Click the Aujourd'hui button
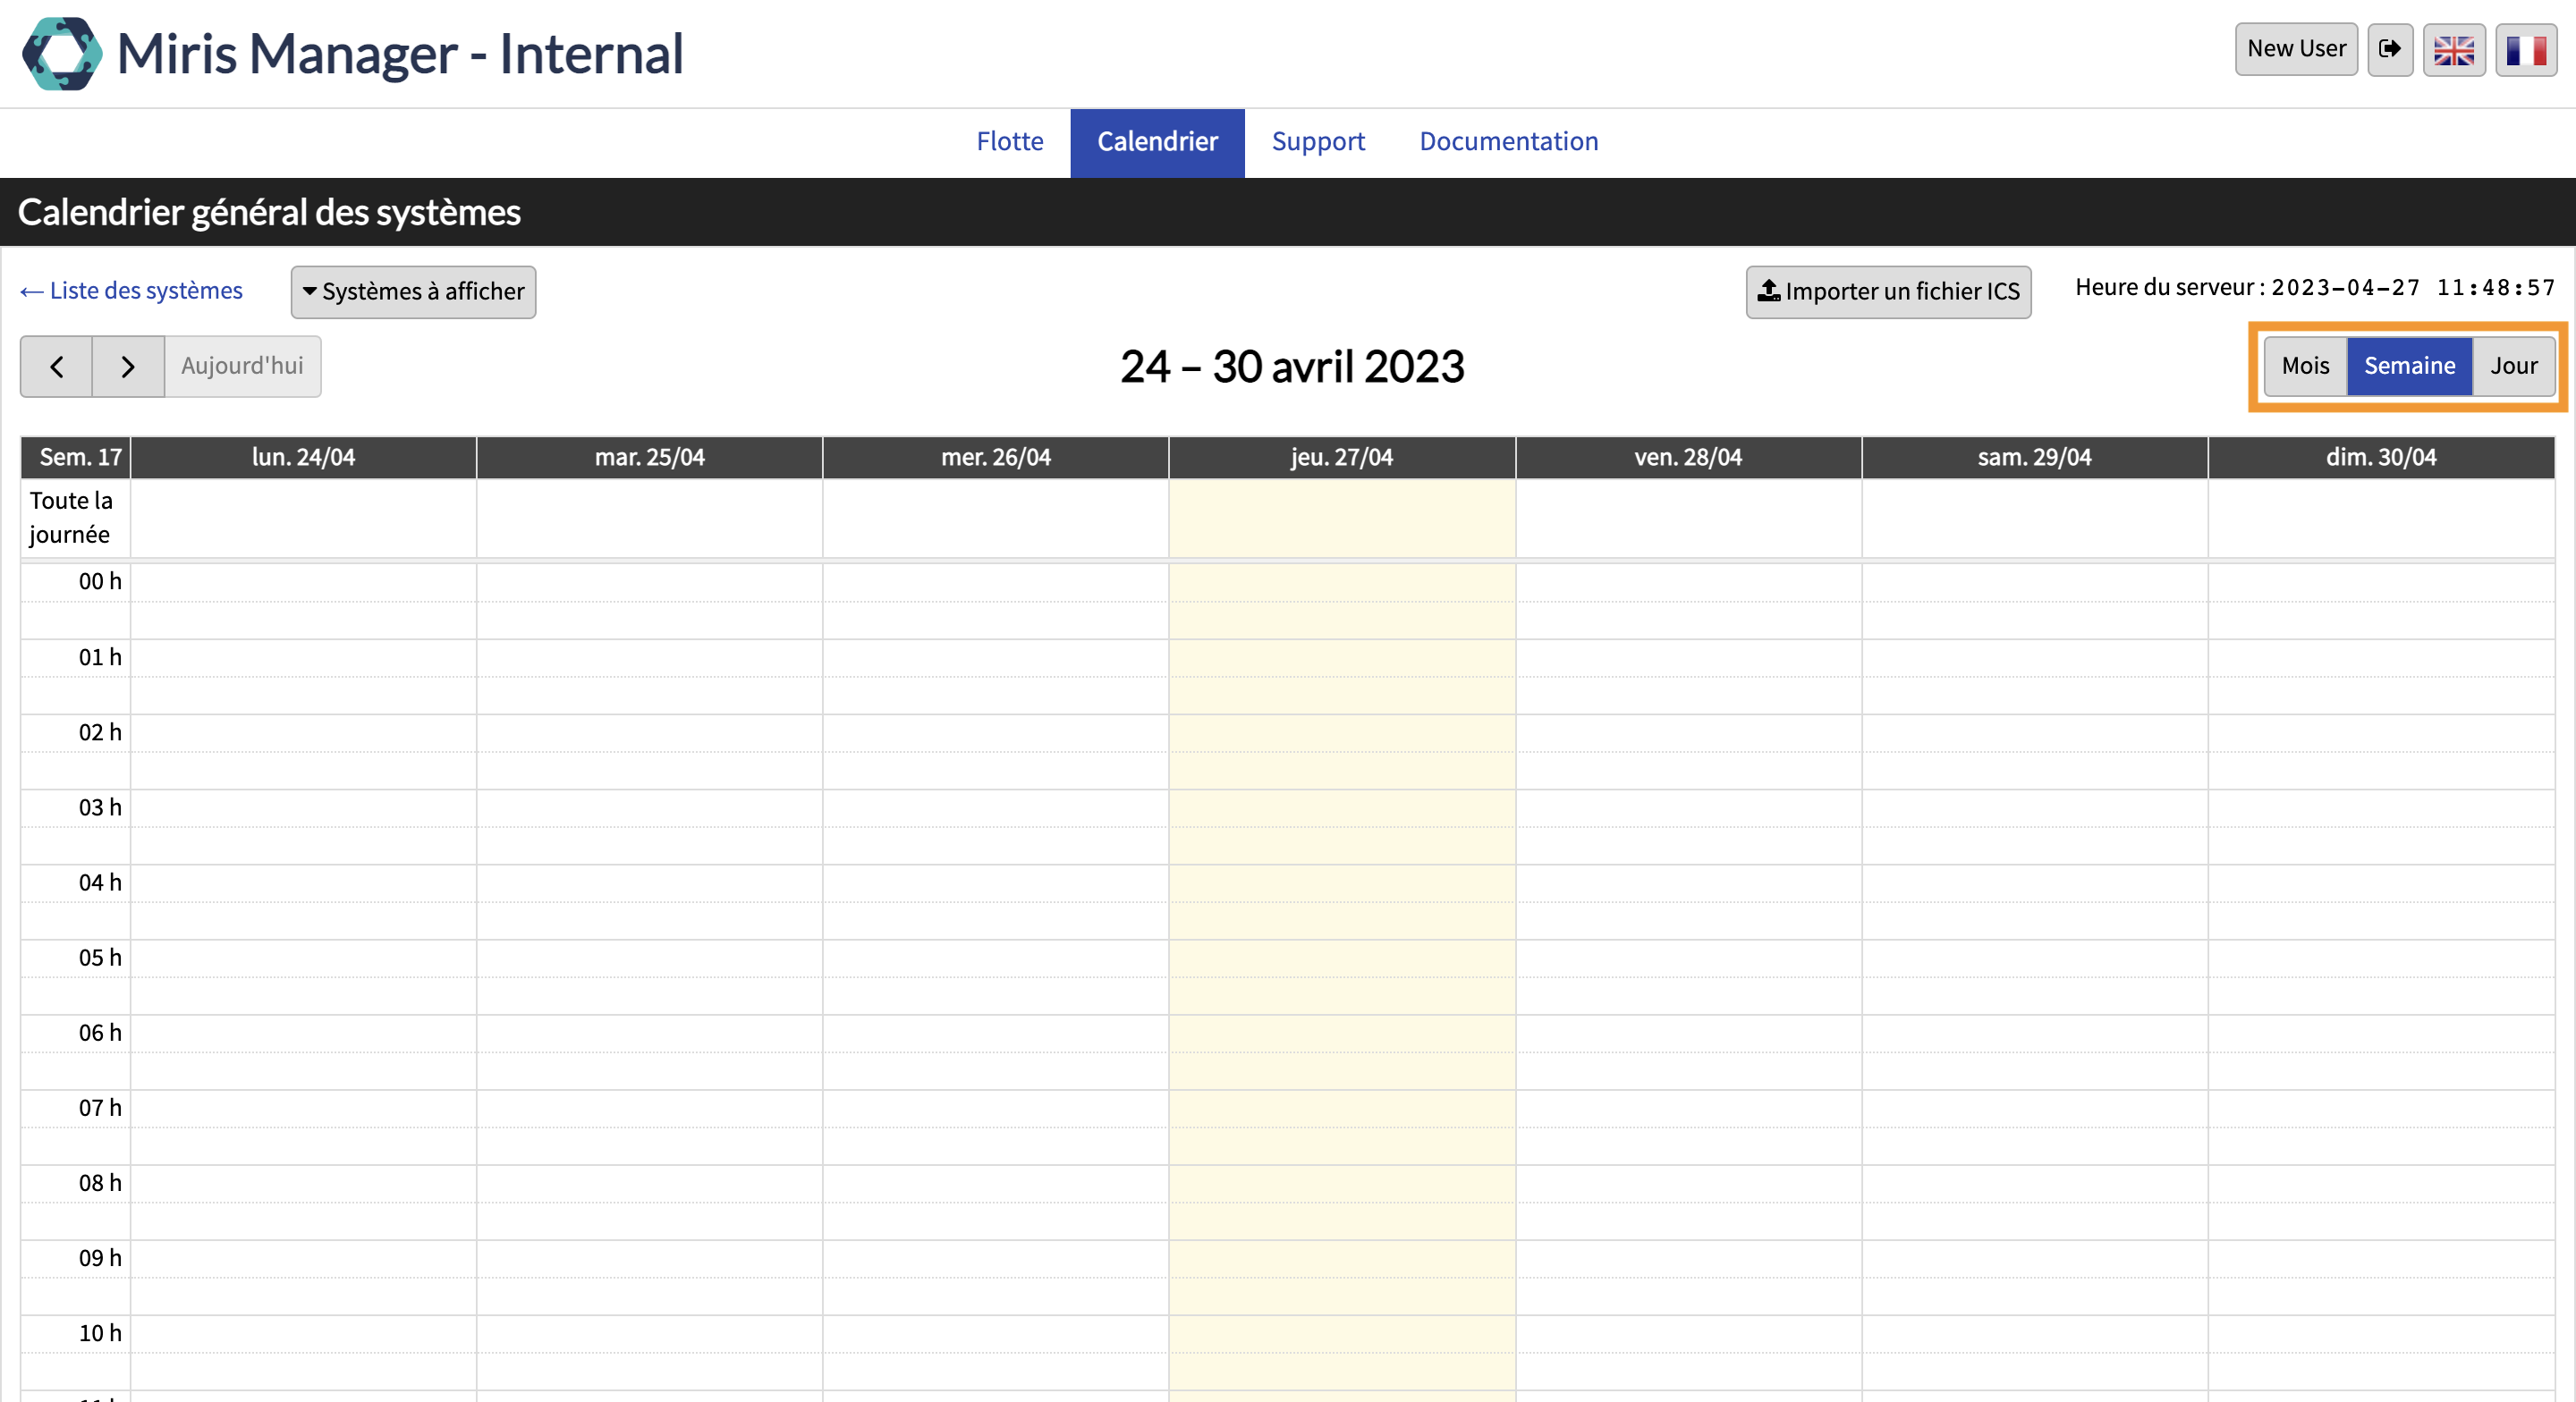Screen dimensions: 2576x1402 pos(242,366)
